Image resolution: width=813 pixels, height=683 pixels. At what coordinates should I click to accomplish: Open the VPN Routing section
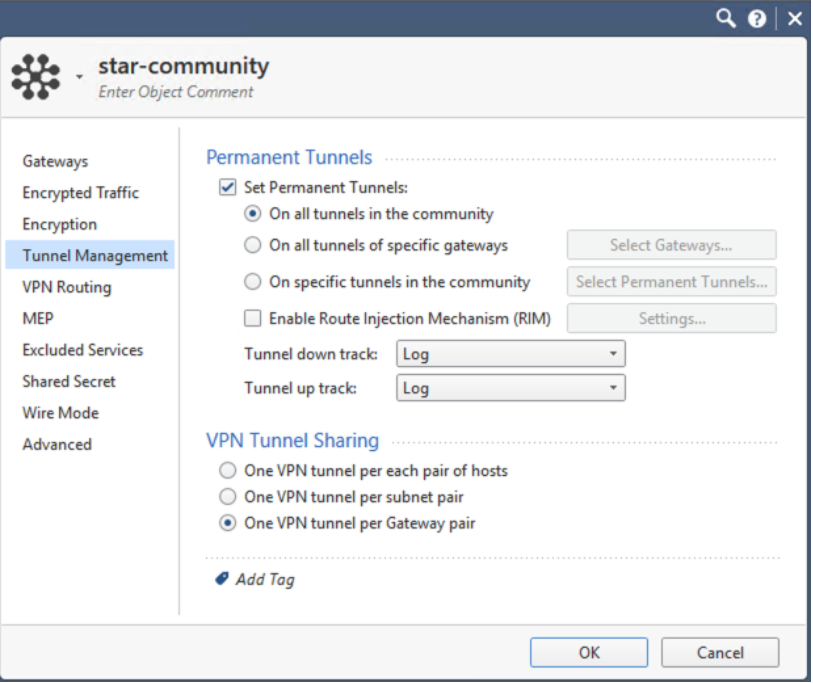[67, 287]
